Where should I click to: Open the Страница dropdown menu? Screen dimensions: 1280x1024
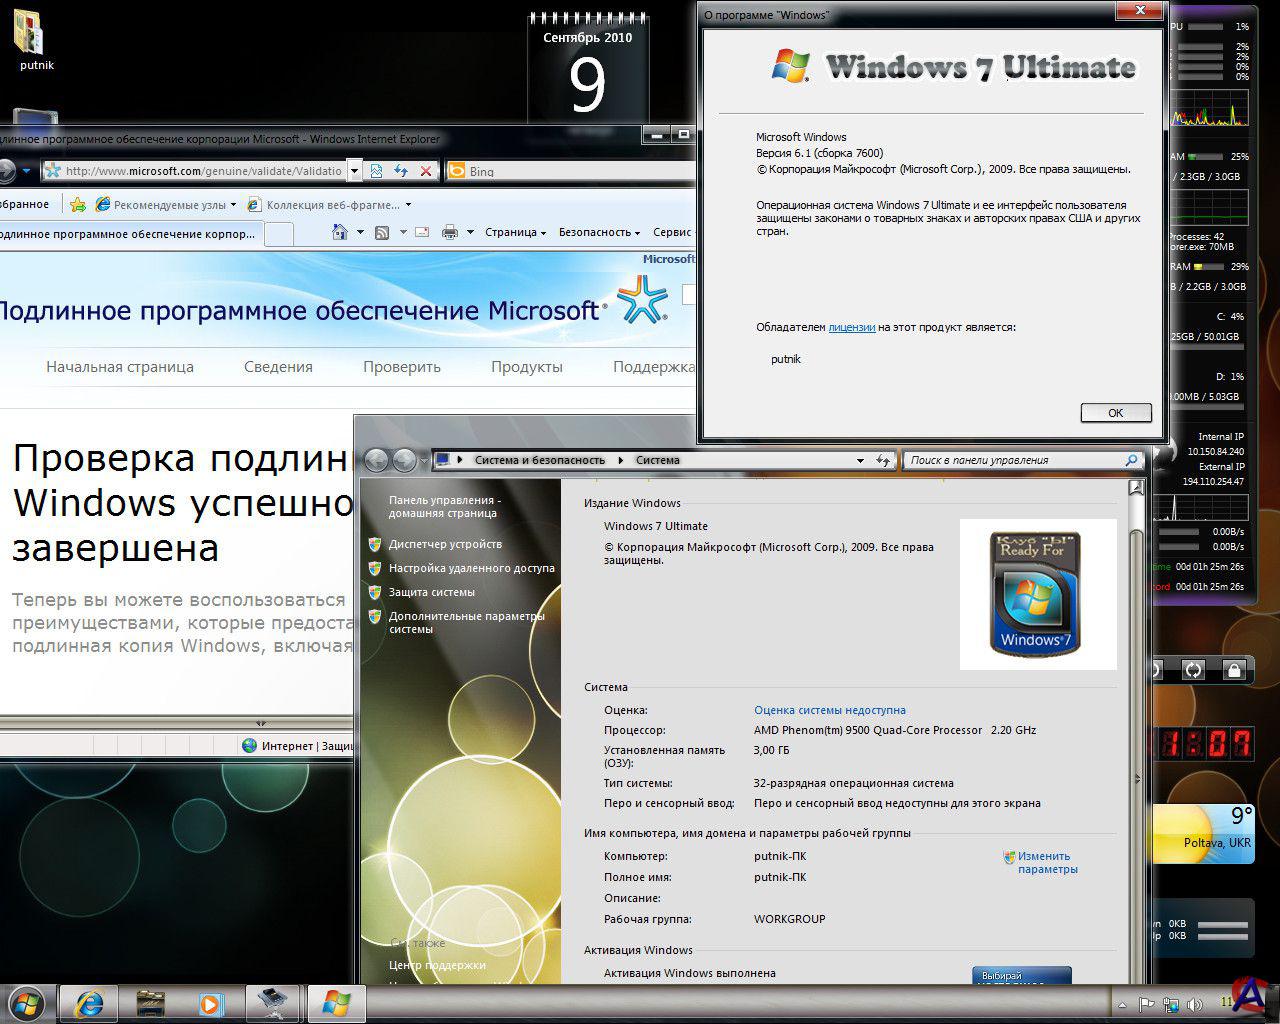(x=515, y=232)
